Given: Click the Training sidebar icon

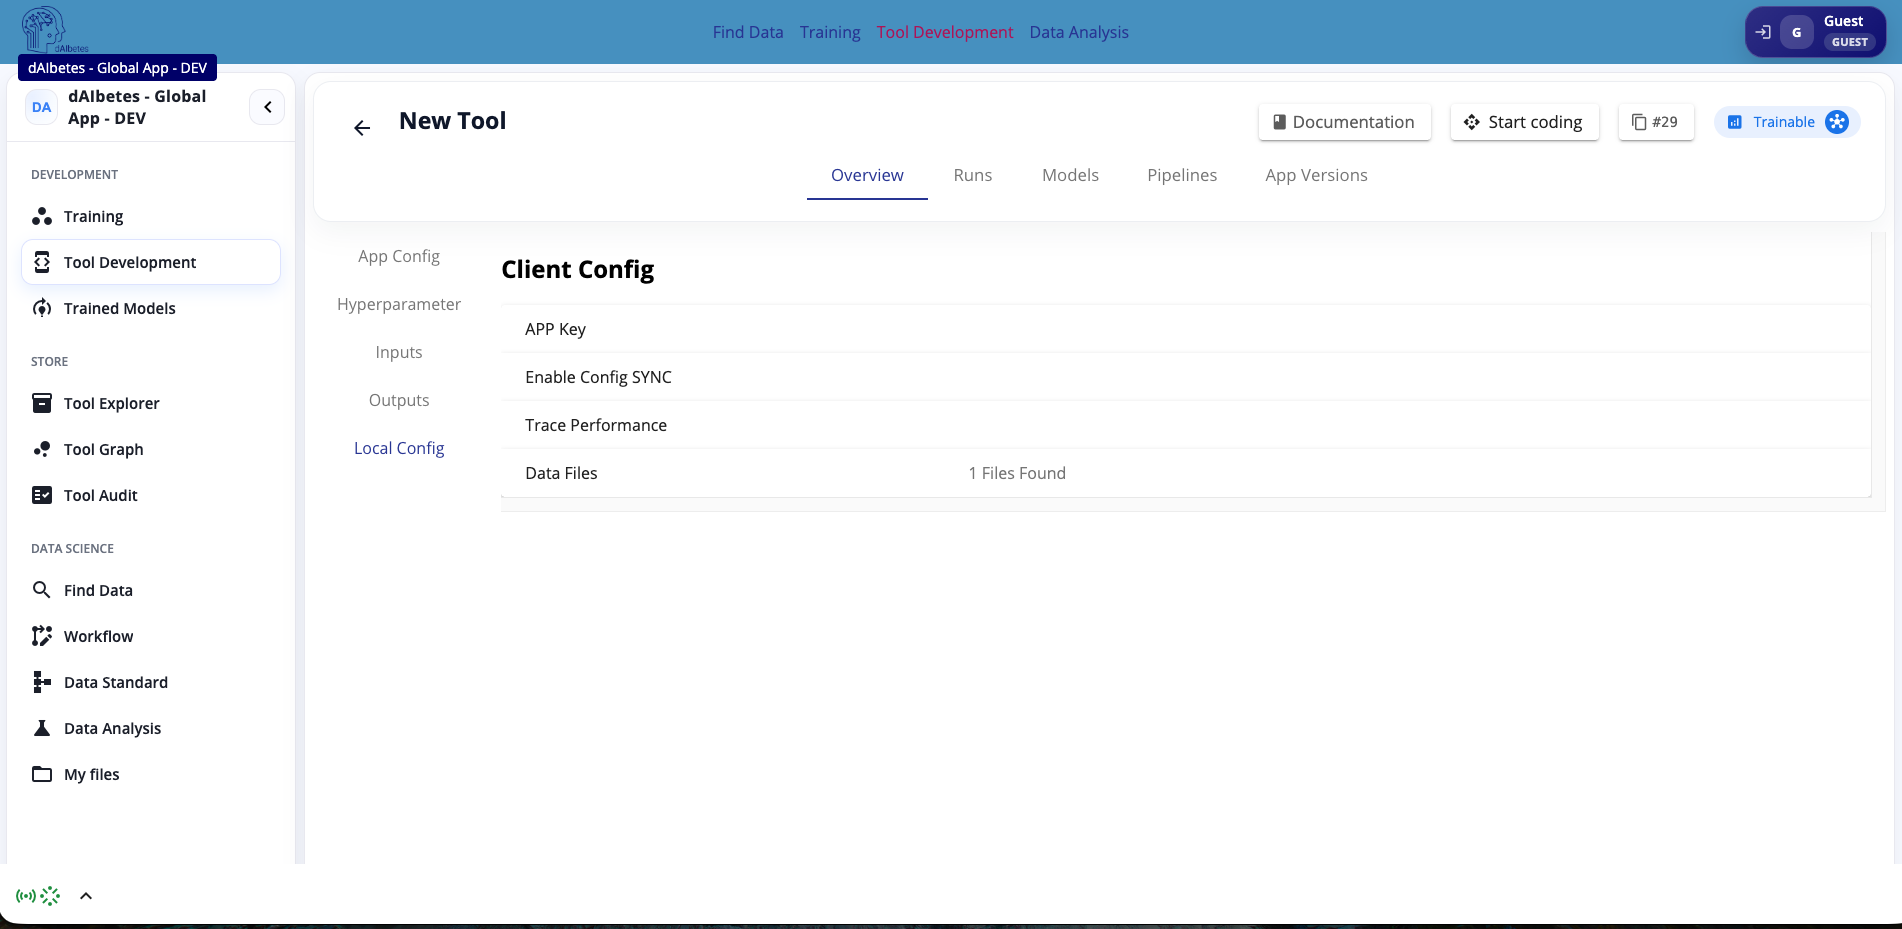Looking at the screenshot, I should [42, 216].
